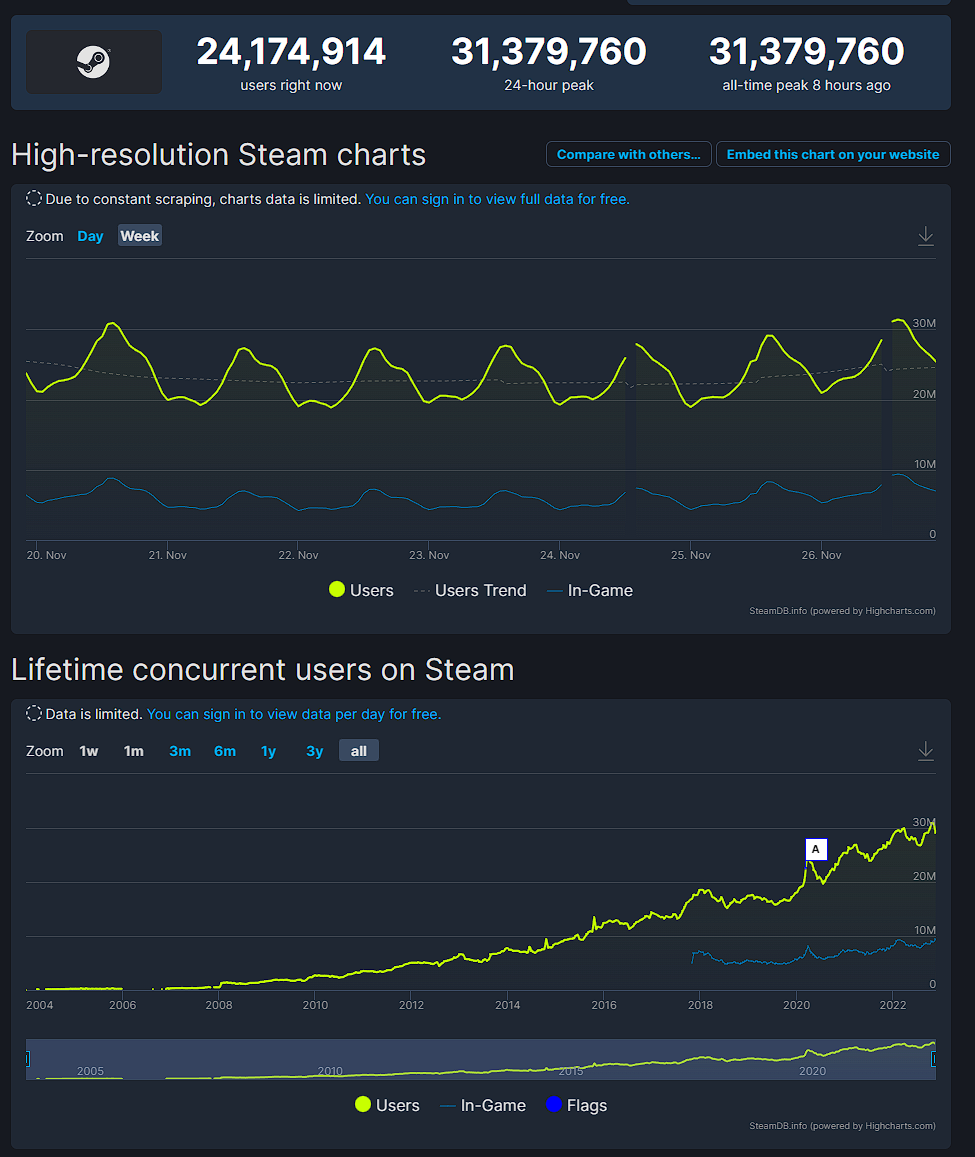Click the 26. Nov axis label
This screenshot has width=975, height=1157.
coord(821,555)
